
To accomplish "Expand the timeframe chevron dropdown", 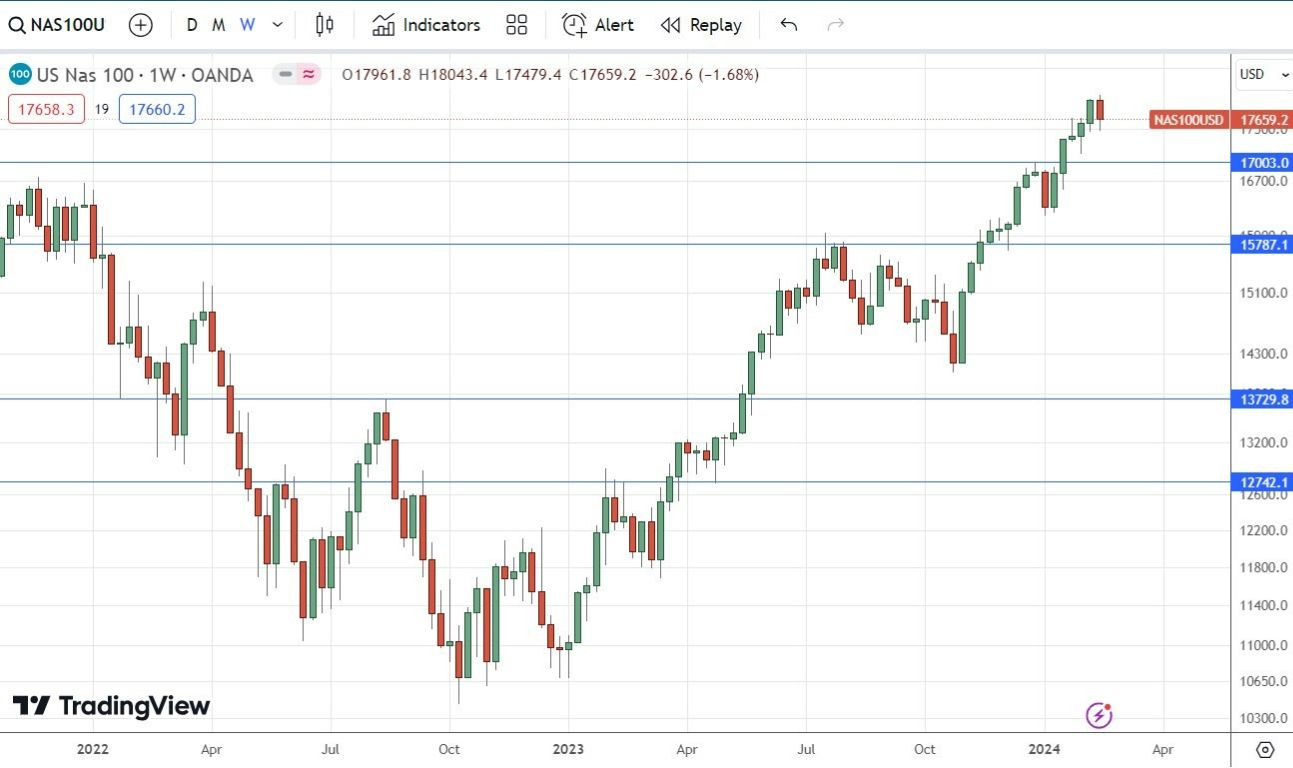I will [277, 24].
